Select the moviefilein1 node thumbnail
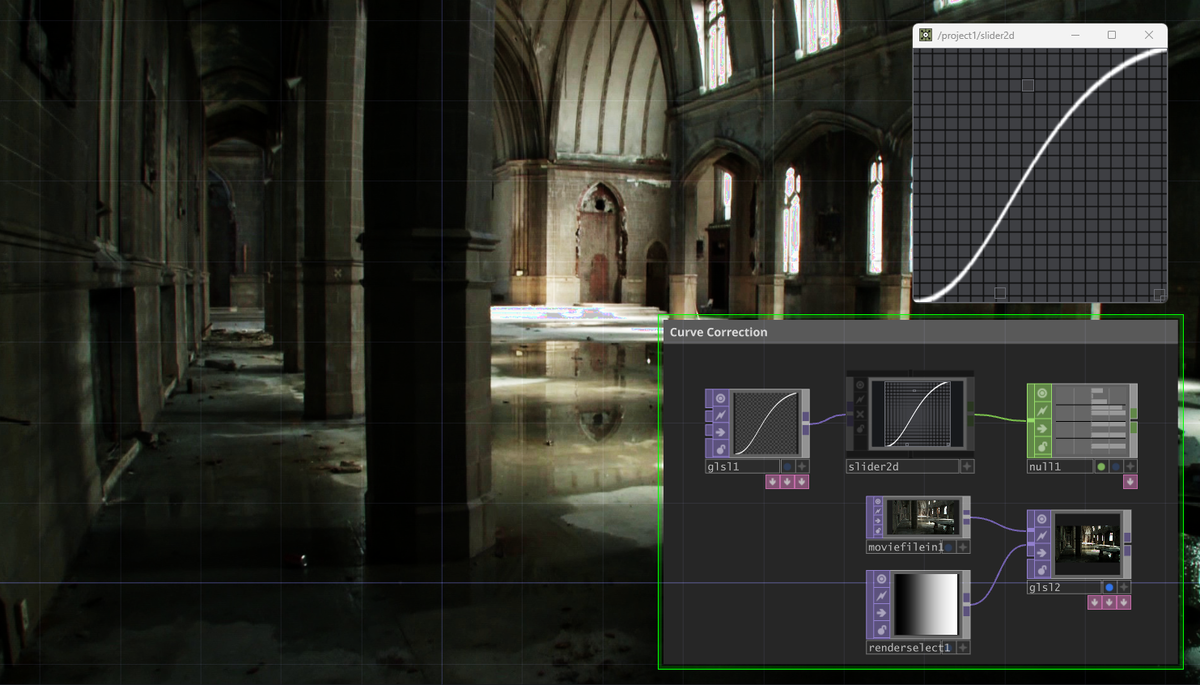The image size is (1200, 685). coord(923,517)
